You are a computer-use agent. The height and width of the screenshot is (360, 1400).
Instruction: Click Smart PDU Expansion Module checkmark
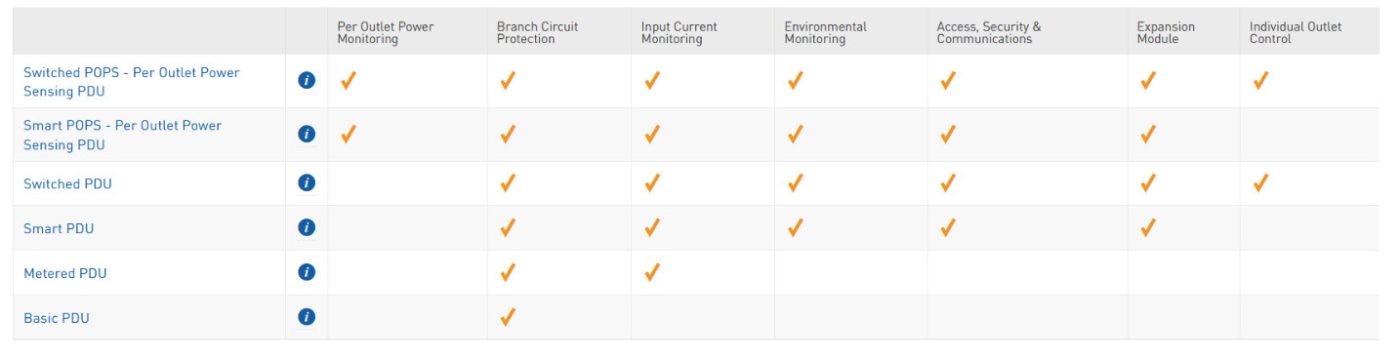click(x=1148, y=228)
